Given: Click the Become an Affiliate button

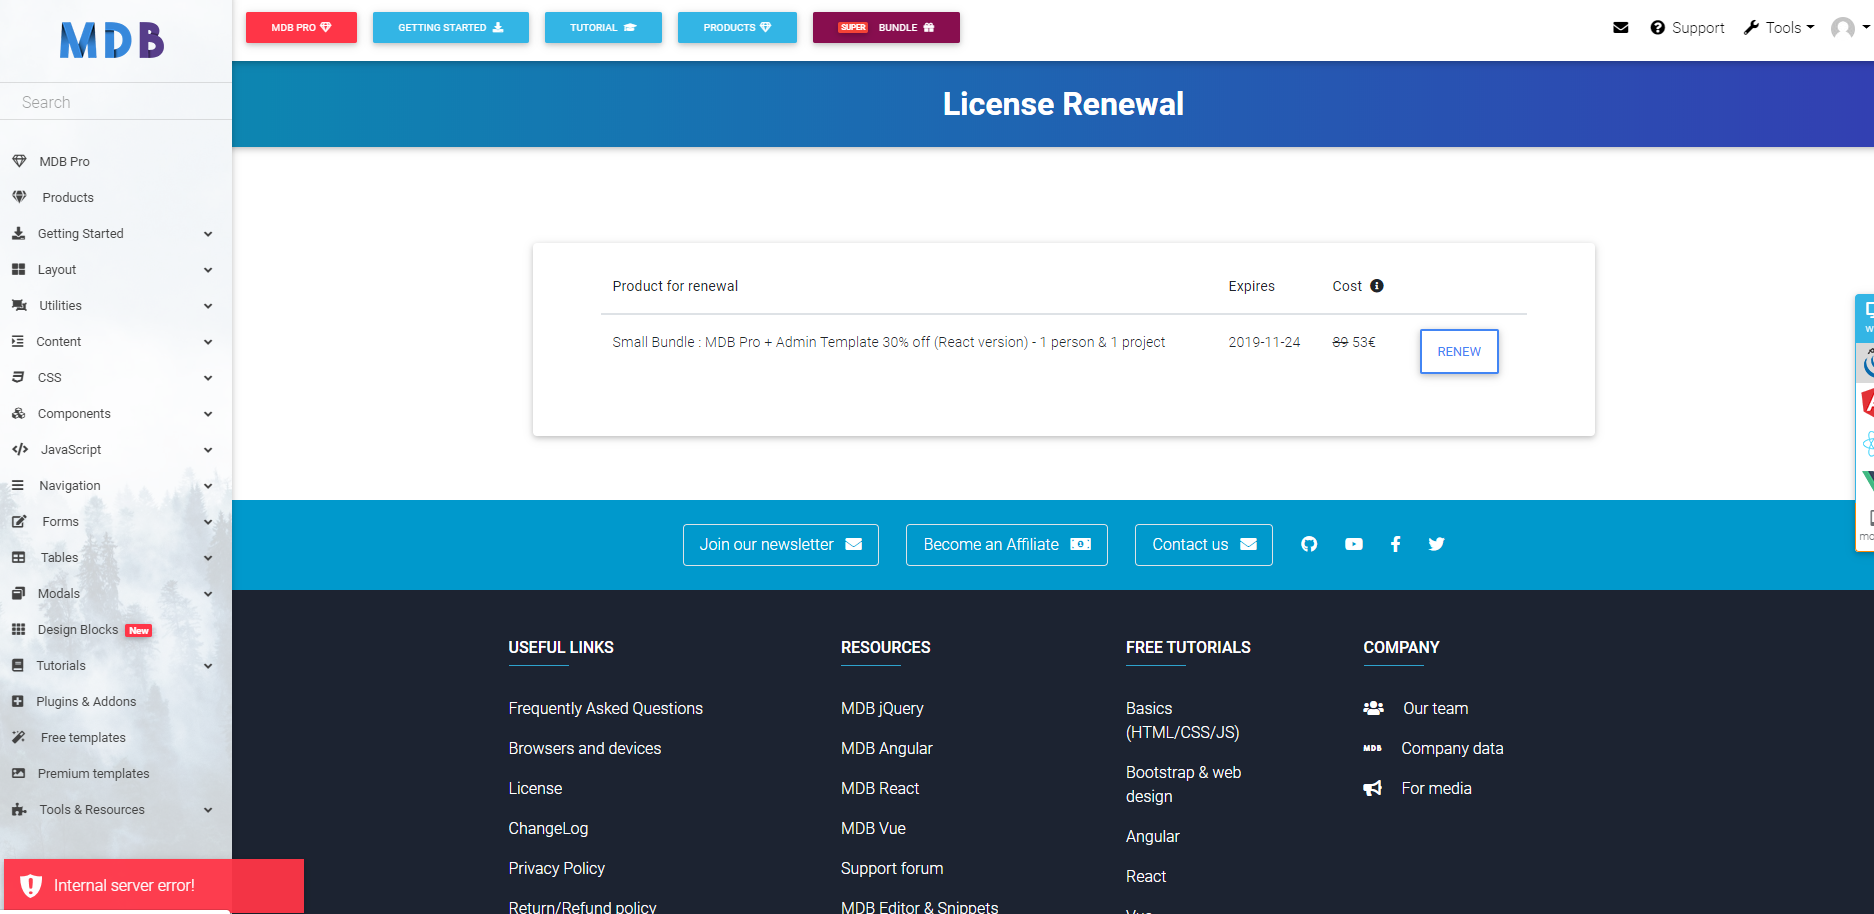Looking at the screenshot, I should point(1007,545).
